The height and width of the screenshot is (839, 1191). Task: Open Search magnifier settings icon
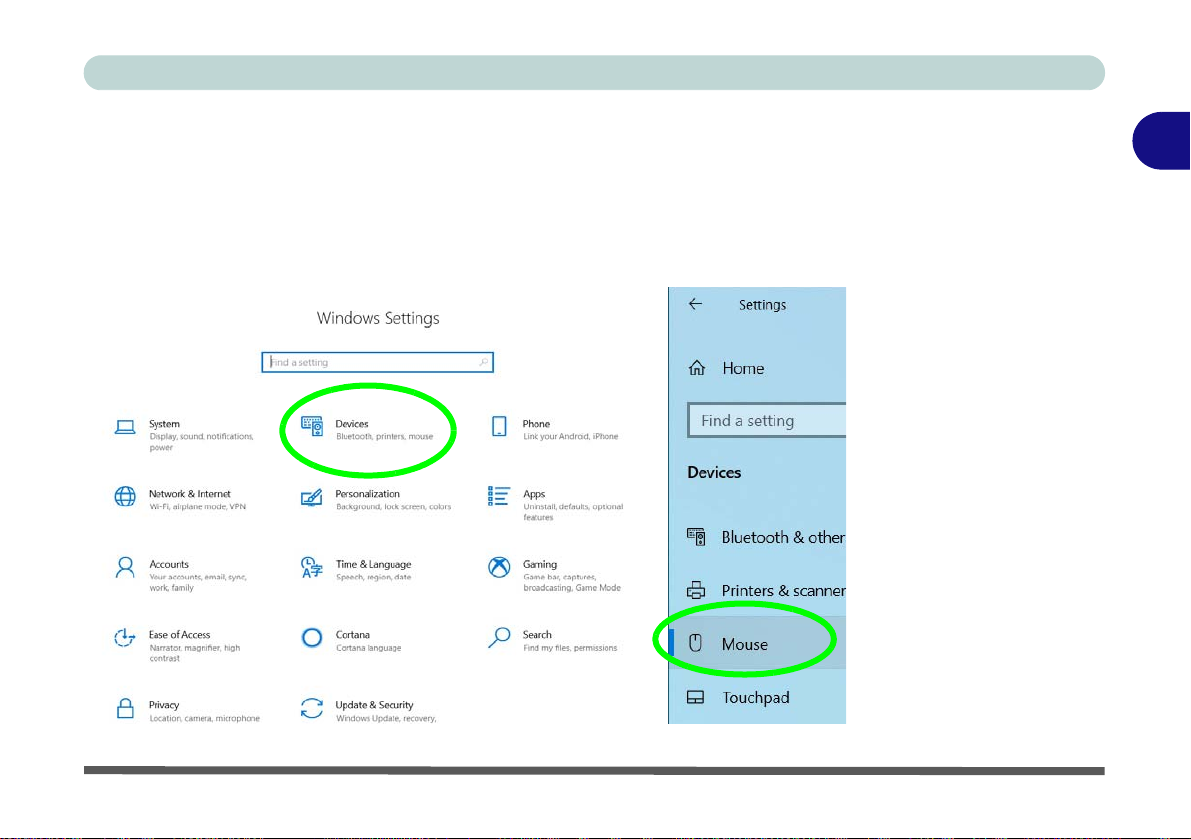tap(499, 638)
